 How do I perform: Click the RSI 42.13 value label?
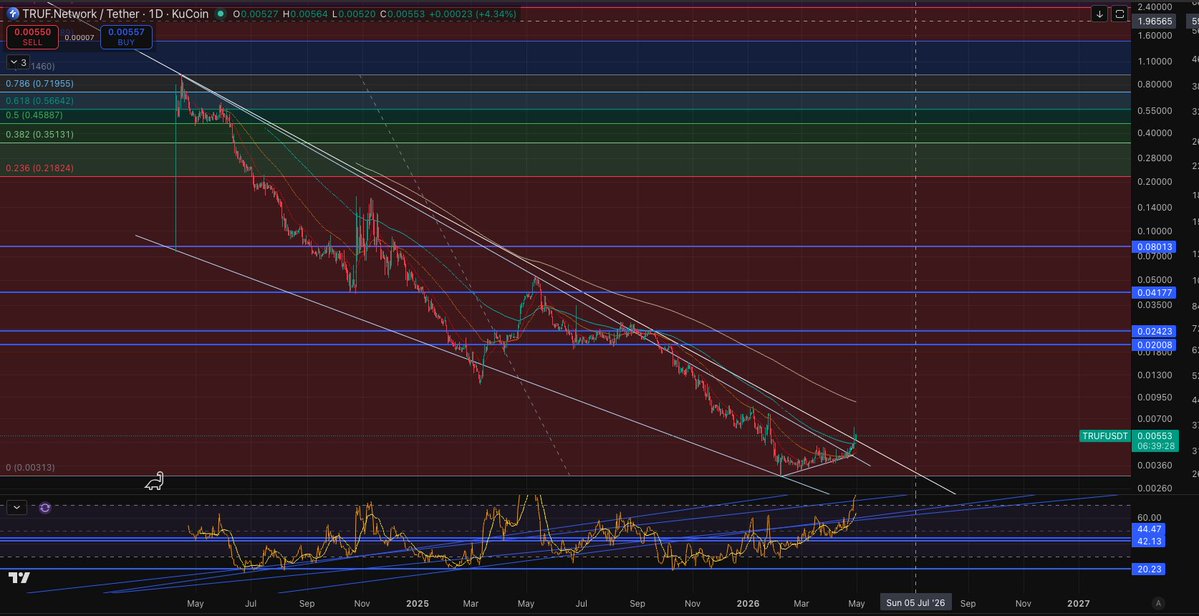(x=1149, y=541)
